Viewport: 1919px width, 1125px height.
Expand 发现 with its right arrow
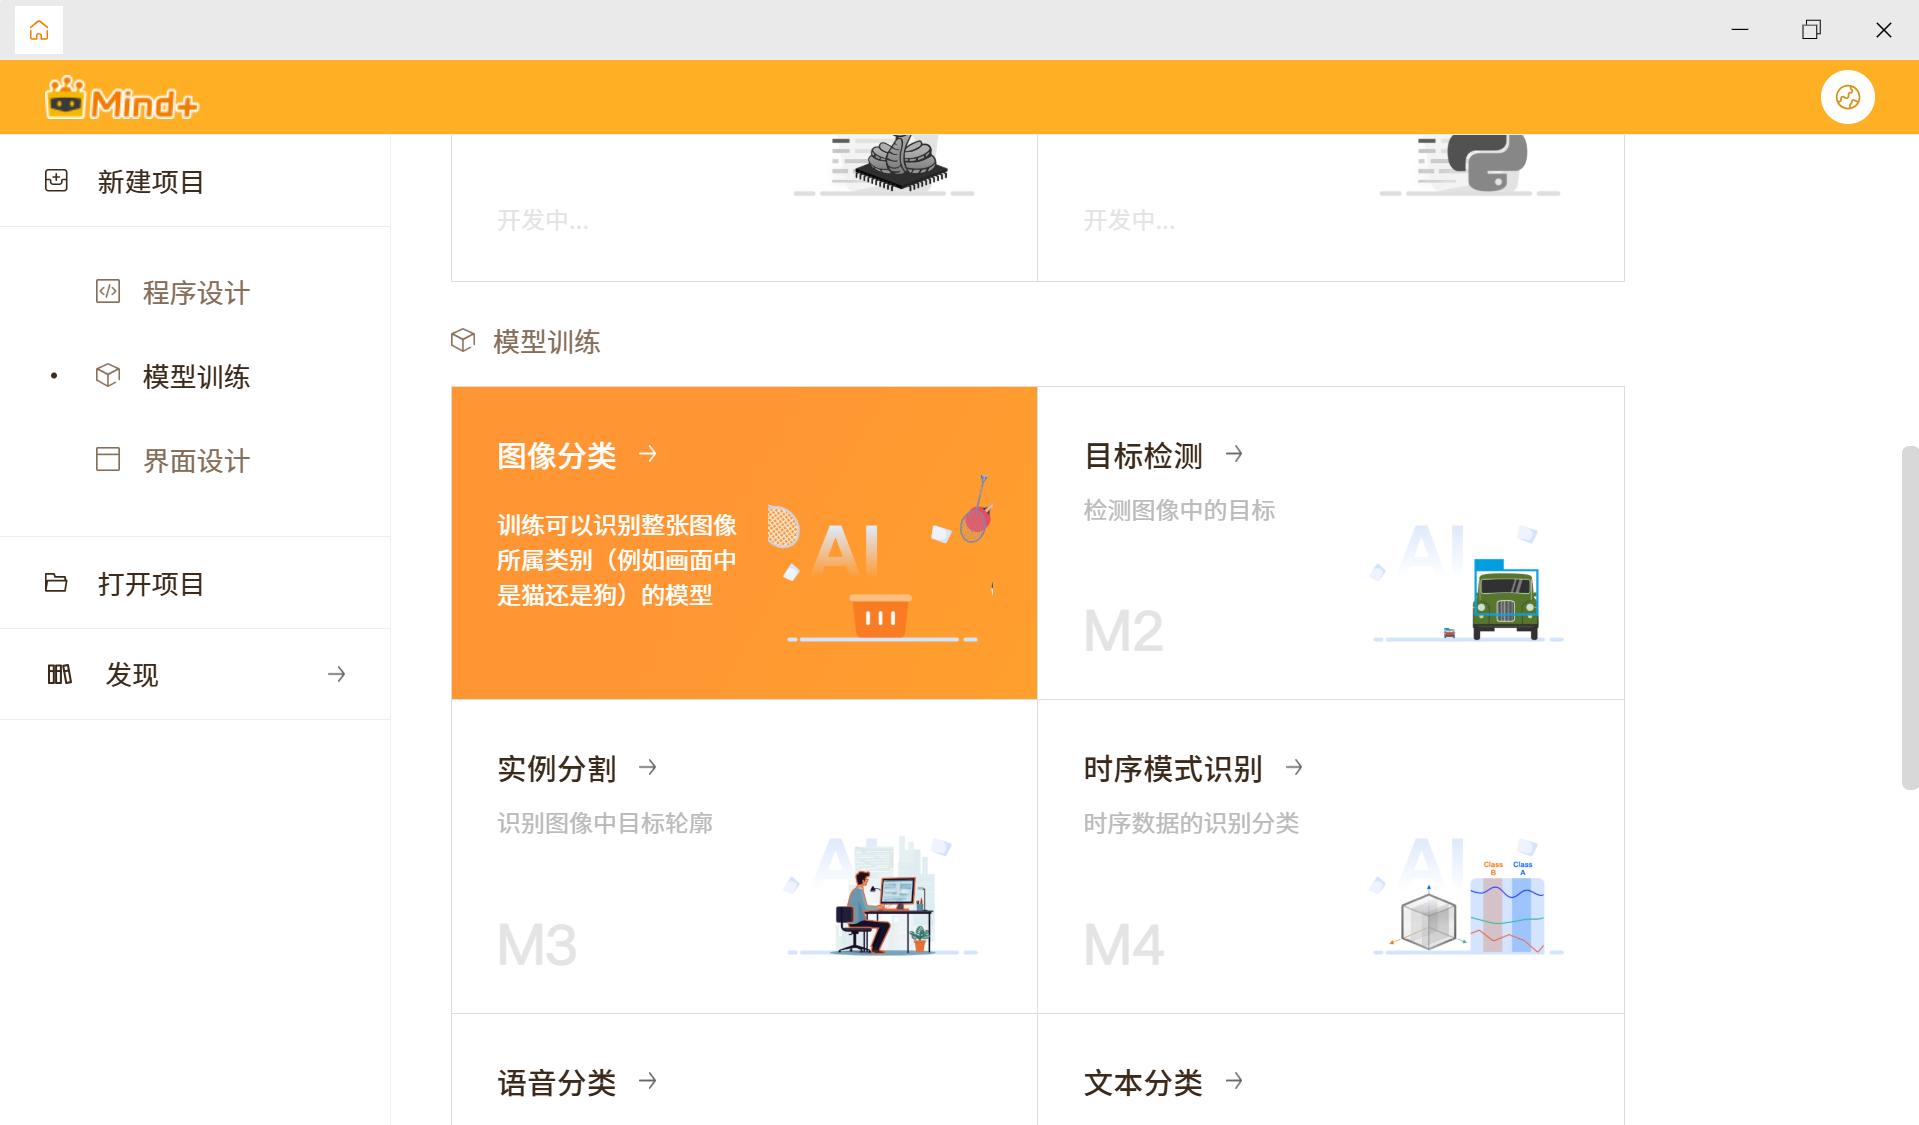click(336, 674)
